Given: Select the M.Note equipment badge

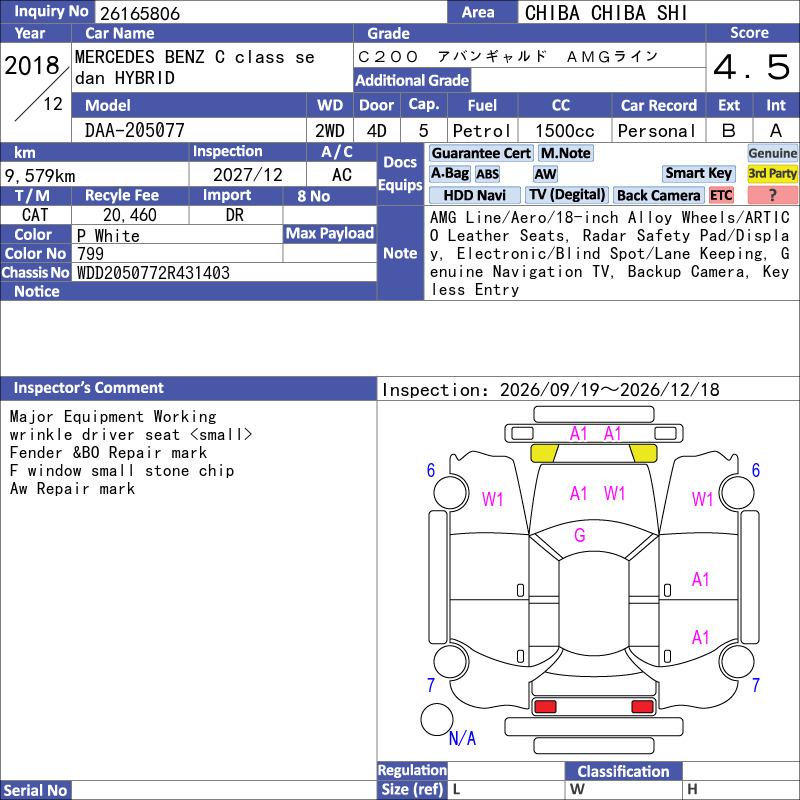Looking at the screenshot, I should coord(565,153).
